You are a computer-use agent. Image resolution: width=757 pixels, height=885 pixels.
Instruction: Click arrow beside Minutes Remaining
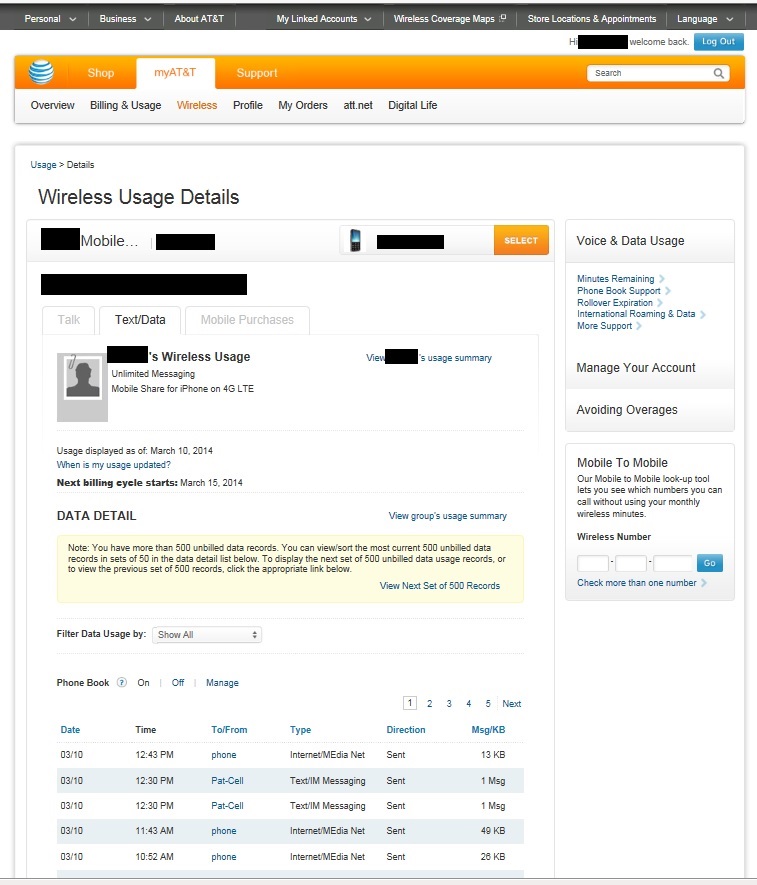[x=662, y=279]
